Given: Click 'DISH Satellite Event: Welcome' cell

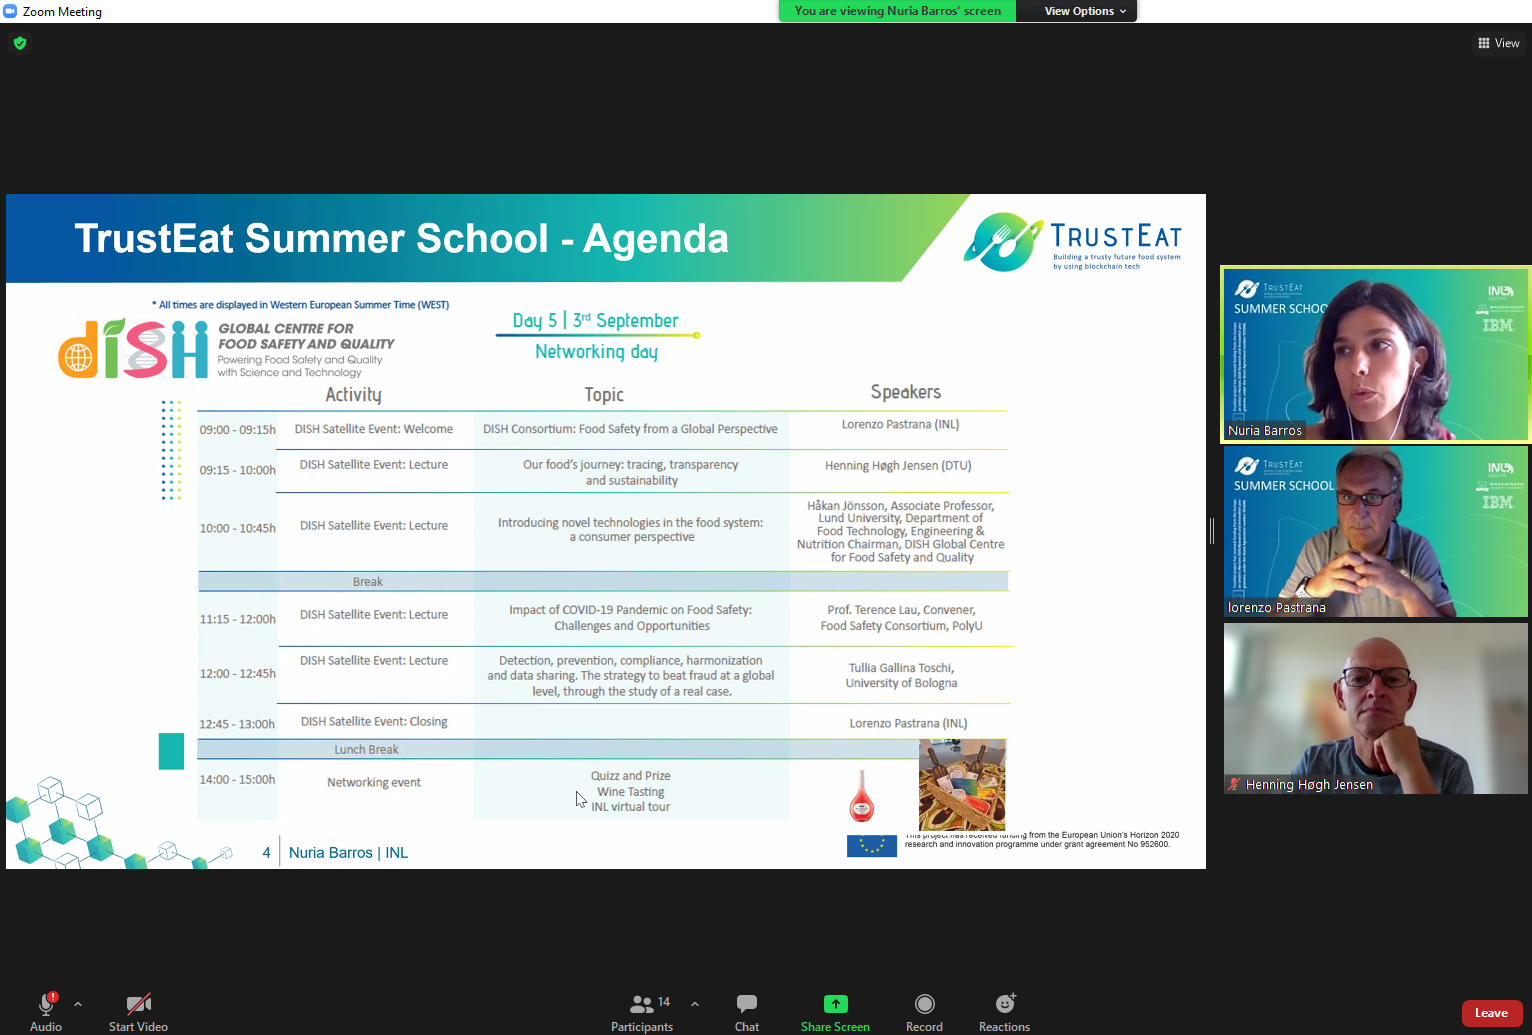Looking at the screenshot, I should click(x=374, y=429).
